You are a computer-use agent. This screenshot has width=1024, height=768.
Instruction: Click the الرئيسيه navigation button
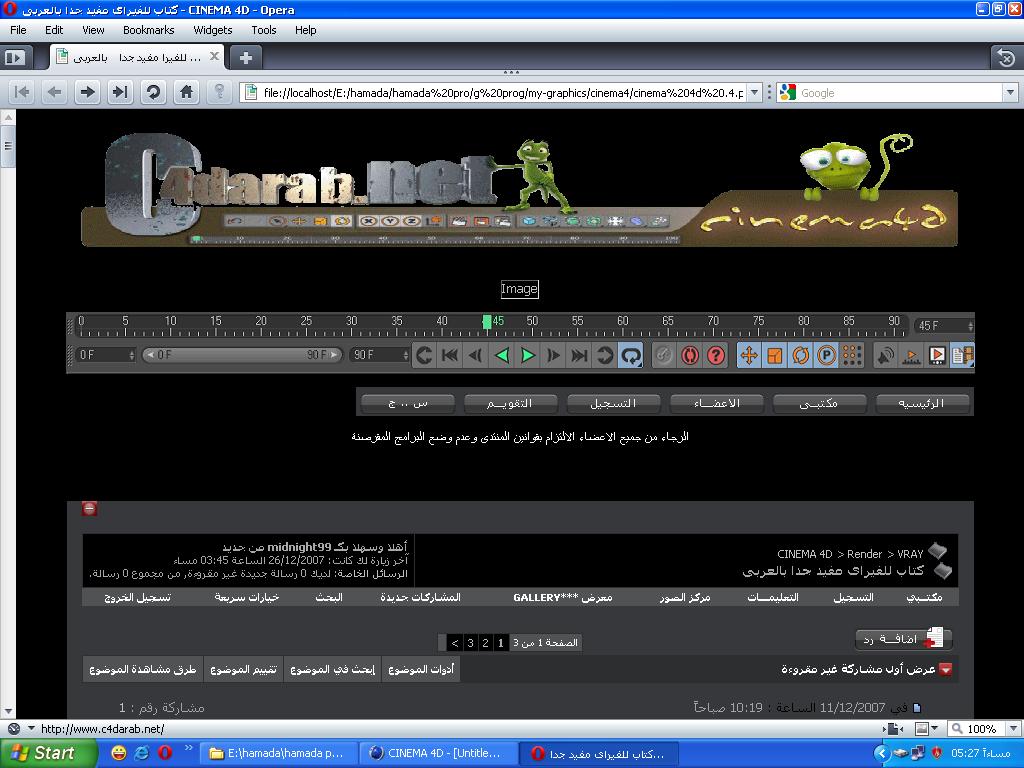(922, 403)
